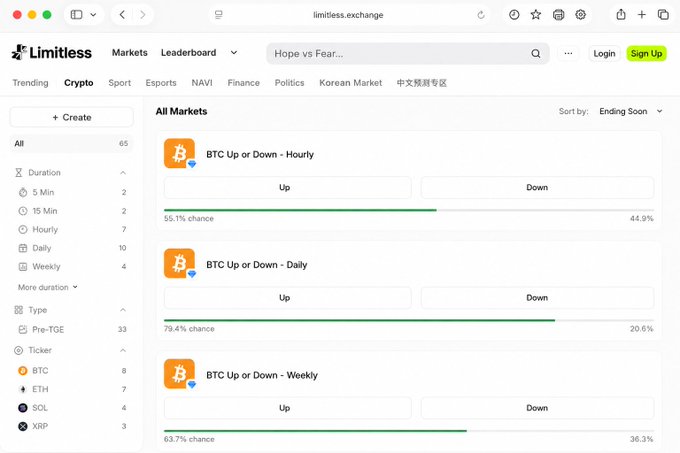Switch to the NAVI tab
The height and width of the screenshot is (453, 680).
pos(202,83)
